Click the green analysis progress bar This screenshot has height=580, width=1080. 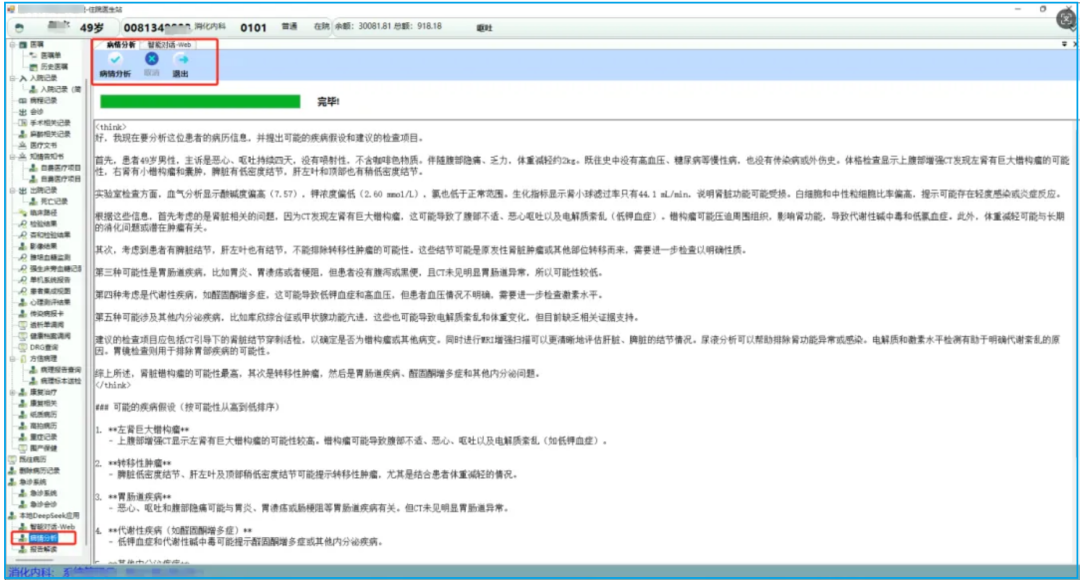tap(200, 101)
